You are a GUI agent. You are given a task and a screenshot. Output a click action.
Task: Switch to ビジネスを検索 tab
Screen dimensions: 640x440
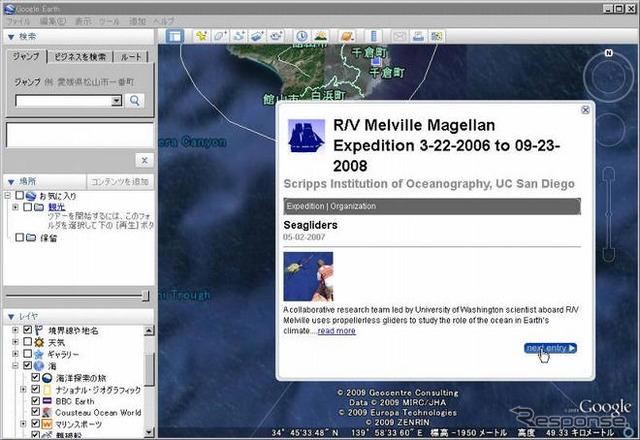pos(80,57)
